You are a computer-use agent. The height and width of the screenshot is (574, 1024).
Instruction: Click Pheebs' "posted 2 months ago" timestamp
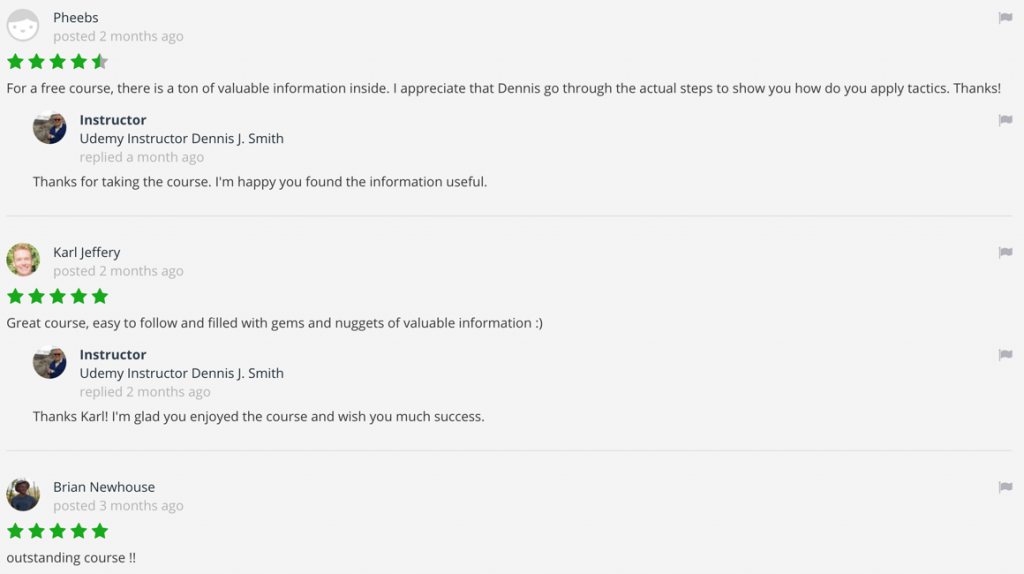pos(118,37)
